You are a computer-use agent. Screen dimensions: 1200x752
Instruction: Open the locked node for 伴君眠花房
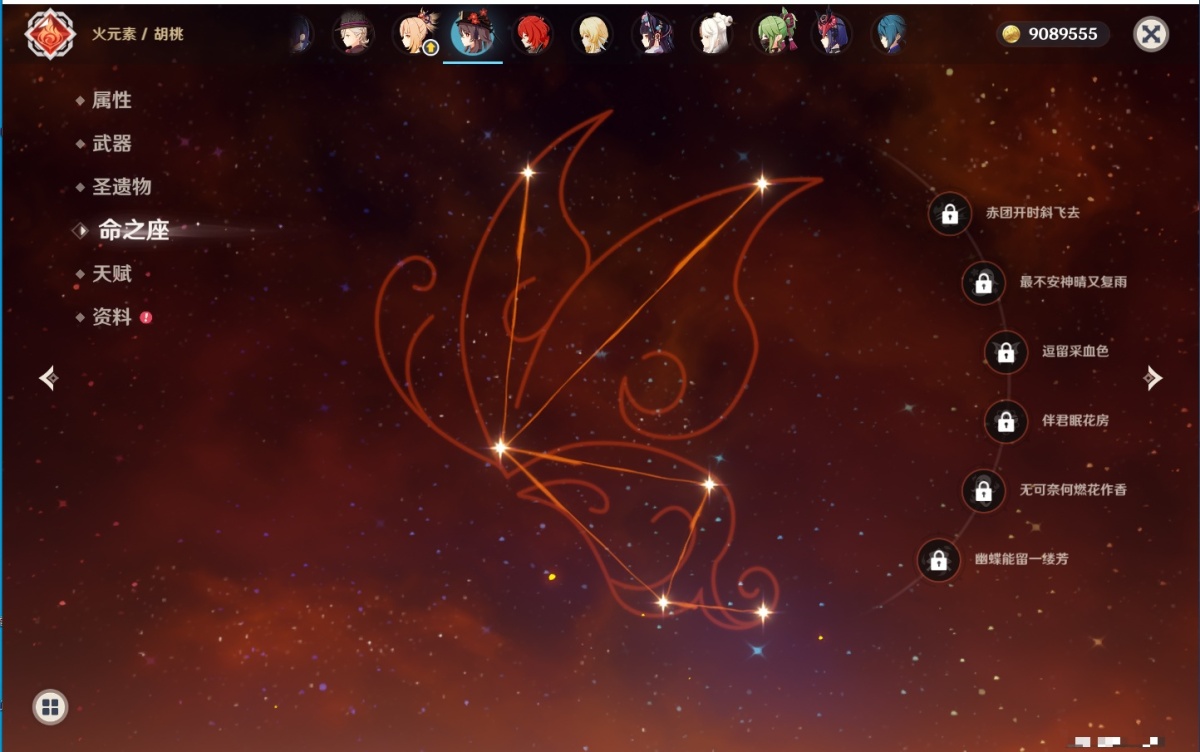click(1006, 422)
